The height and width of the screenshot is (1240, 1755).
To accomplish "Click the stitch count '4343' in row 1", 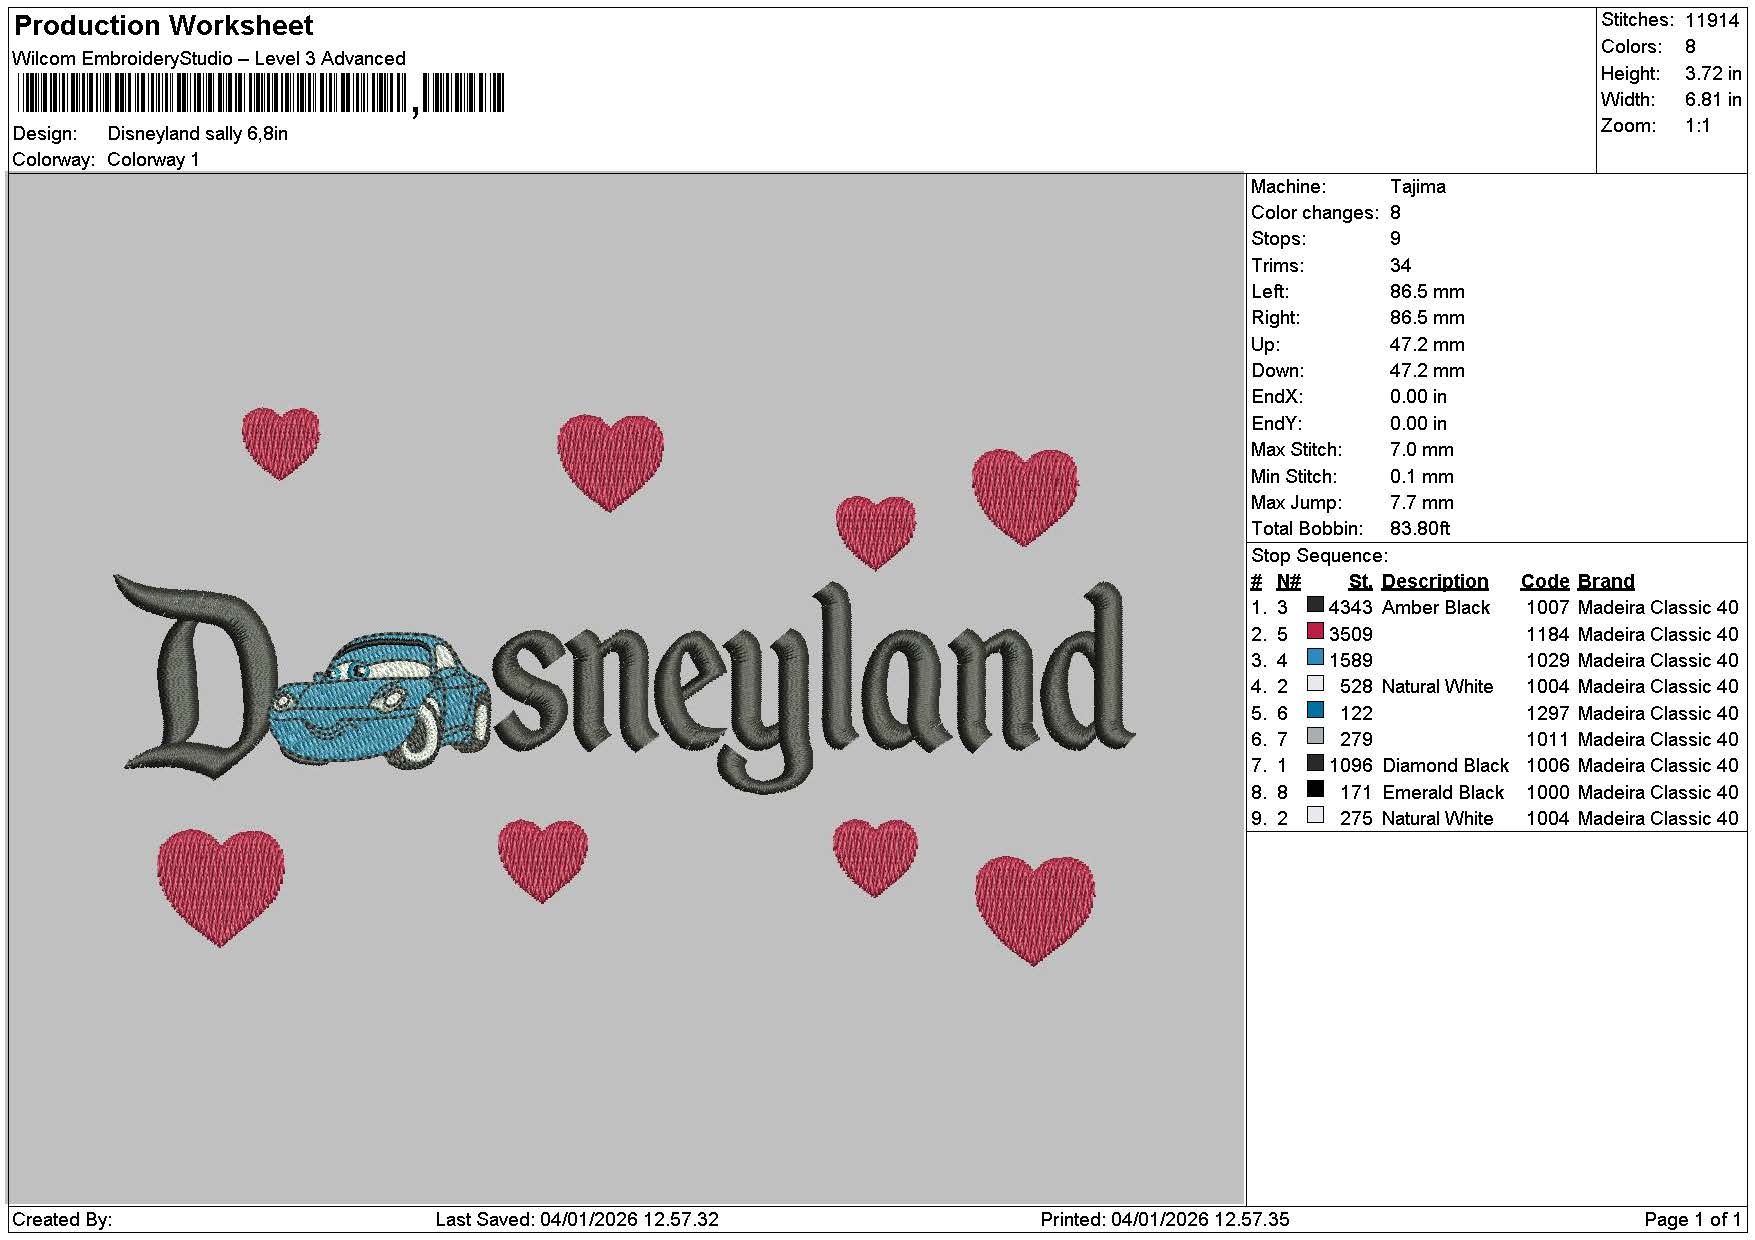I will 1350,608.
